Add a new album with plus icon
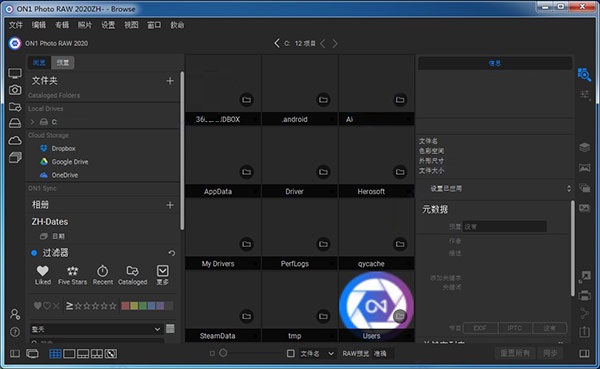 tap(170, 205)
